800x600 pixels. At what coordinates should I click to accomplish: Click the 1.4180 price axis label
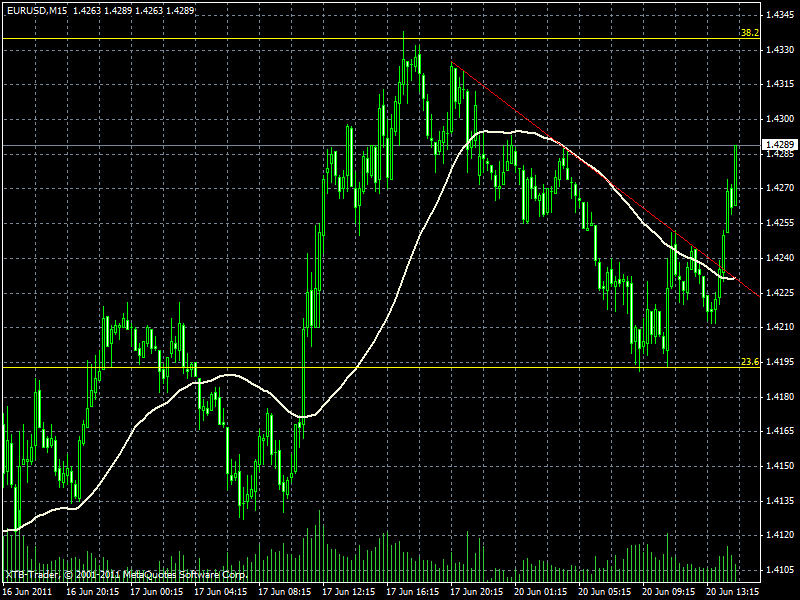[780, 396]
